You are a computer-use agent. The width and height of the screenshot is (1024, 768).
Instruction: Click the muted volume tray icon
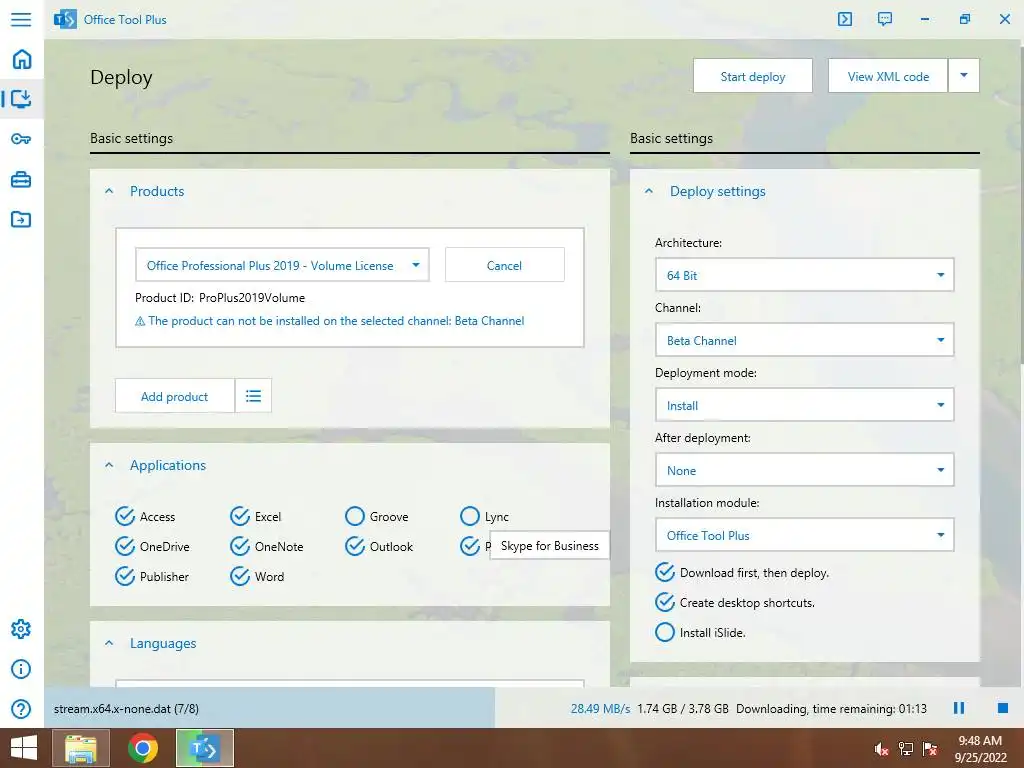pos(882,749)
